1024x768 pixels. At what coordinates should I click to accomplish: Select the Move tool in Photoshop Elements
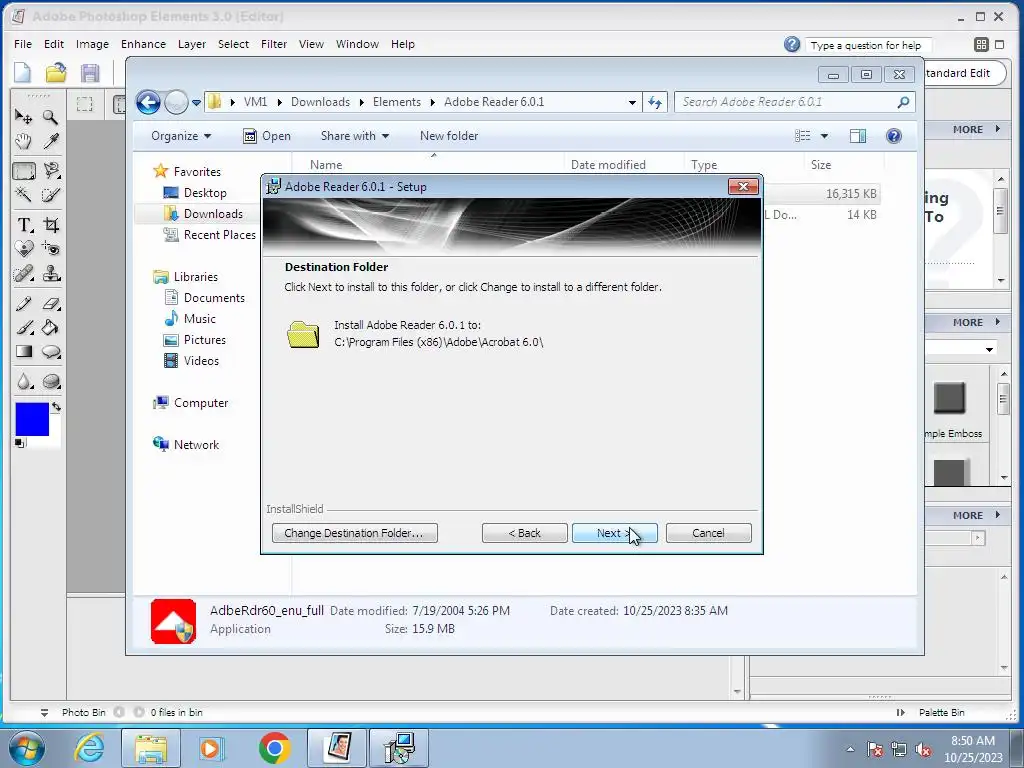click(x=24, y=117)
